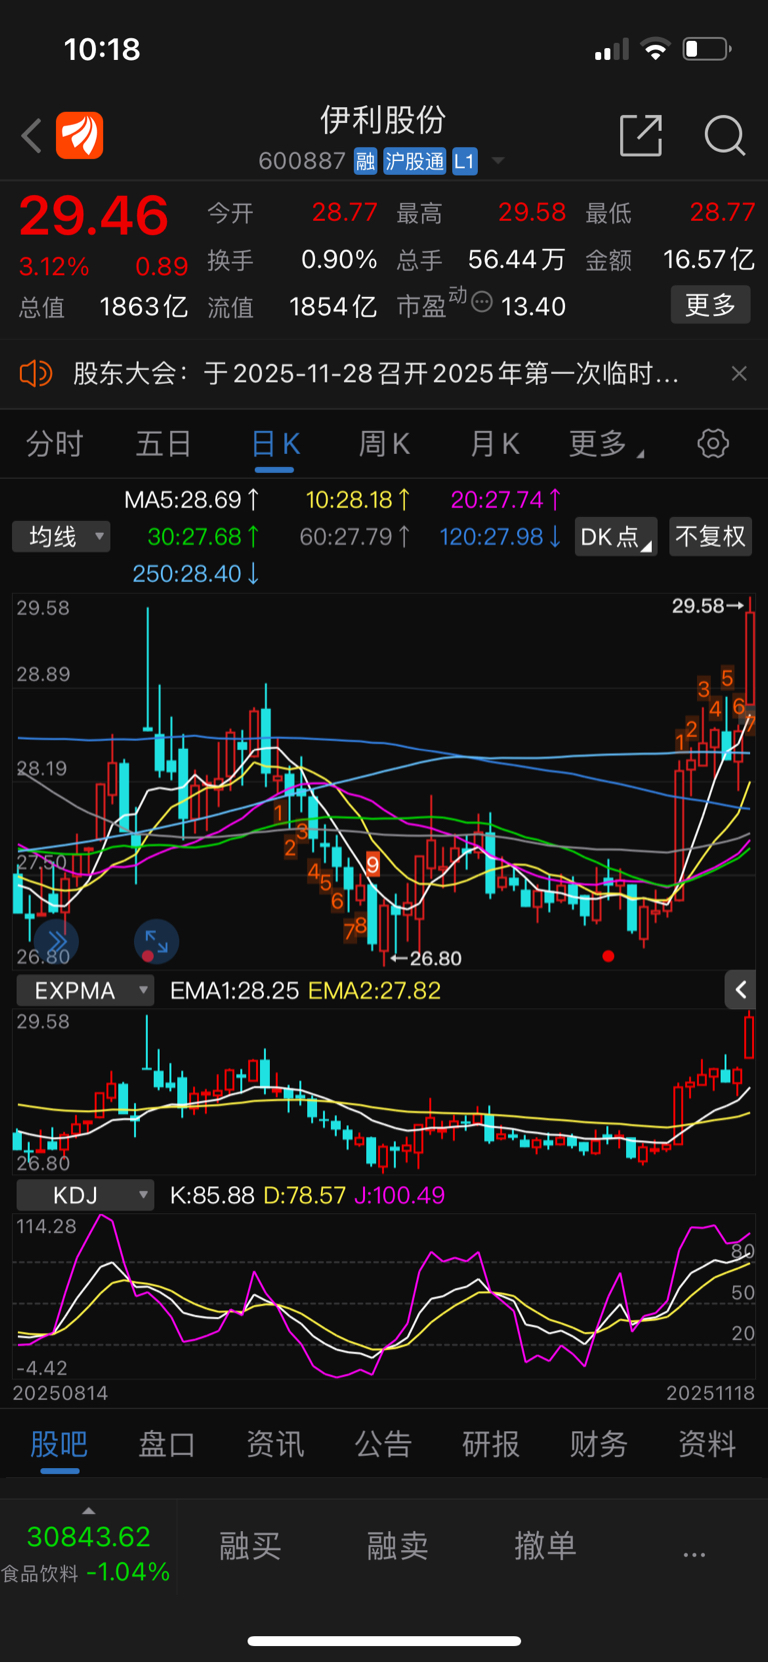This screenshot has height=1663, width=768.
Task: Open the KDJ indicator dropdown
Action: [x=85, y=1195]
